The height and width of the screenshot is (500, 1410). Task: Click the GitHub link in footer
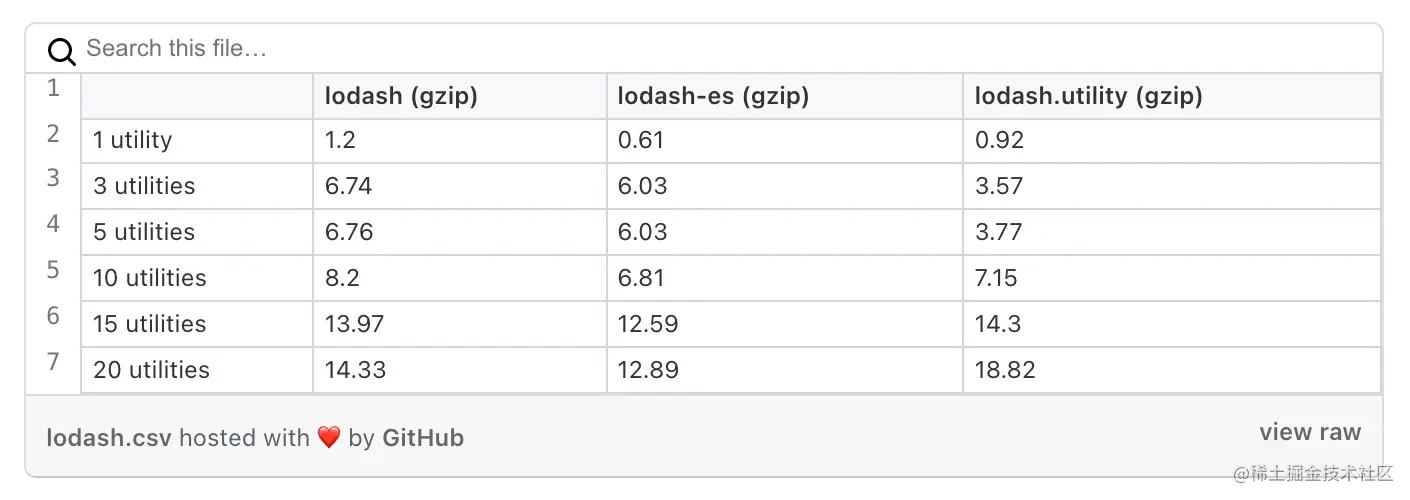(422, 437)
